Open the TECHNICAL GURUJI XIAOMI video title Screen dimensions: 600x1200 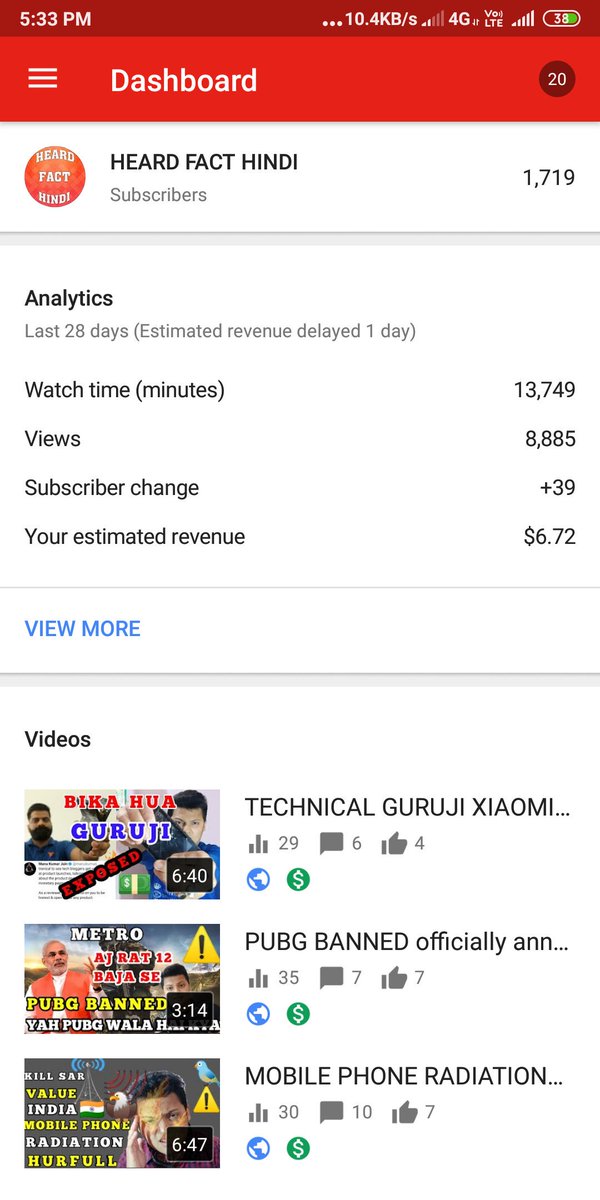[408, 807]
